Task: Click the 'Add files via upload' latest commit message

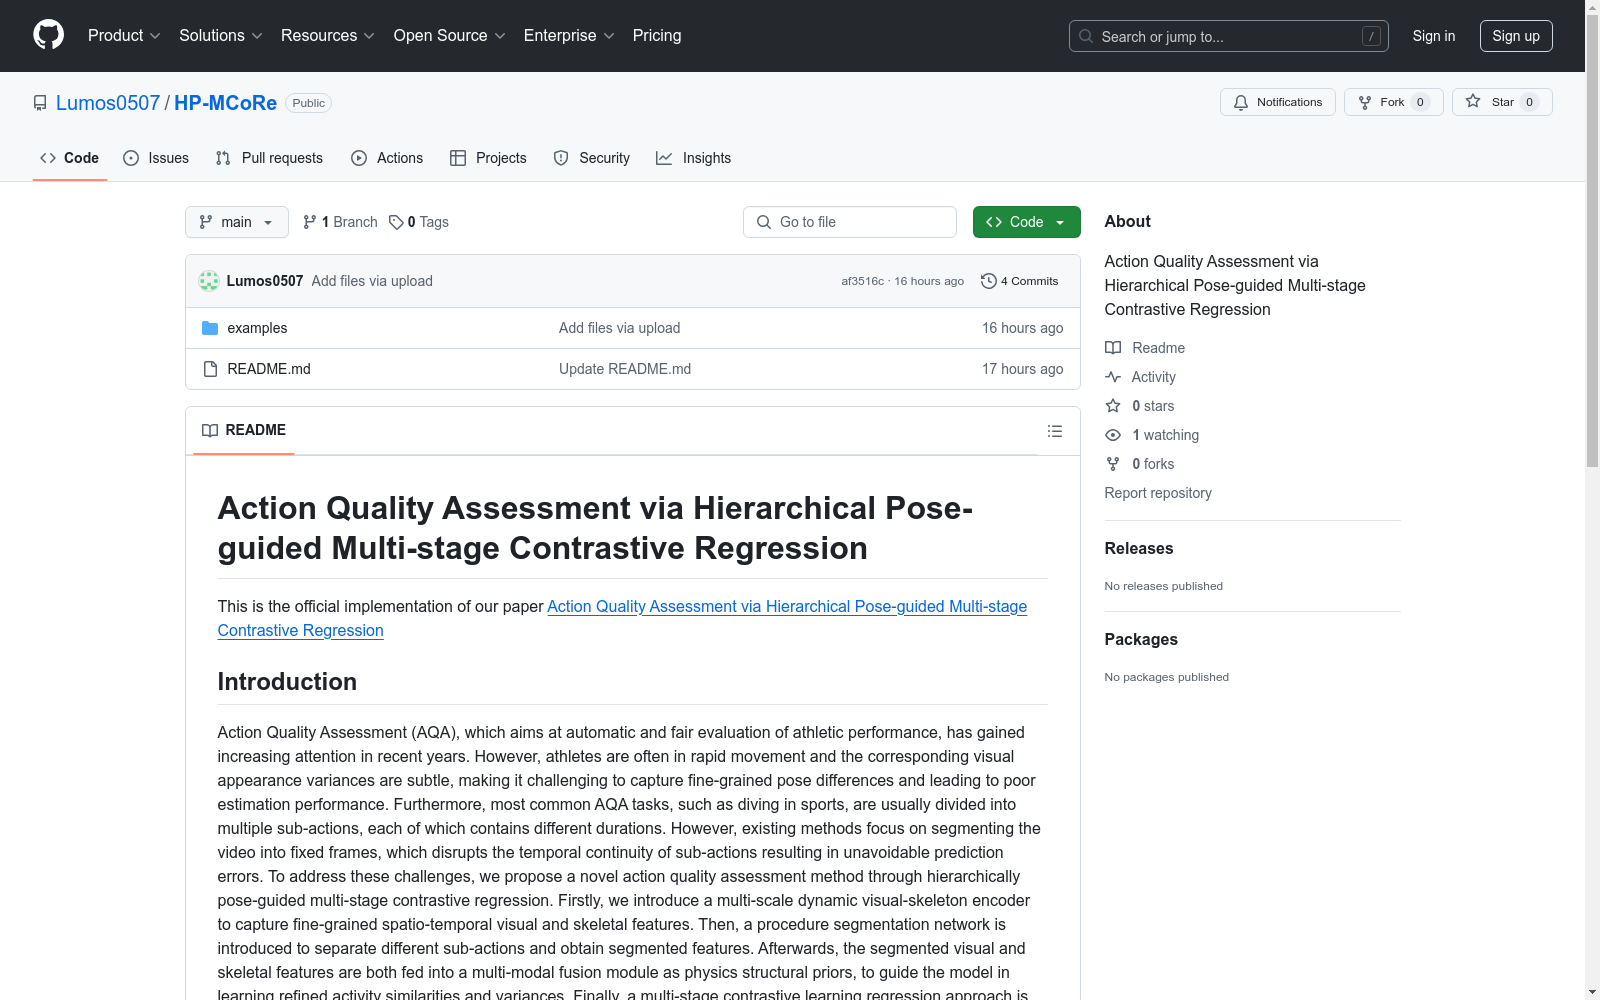Action: click(x=372, y=281)
